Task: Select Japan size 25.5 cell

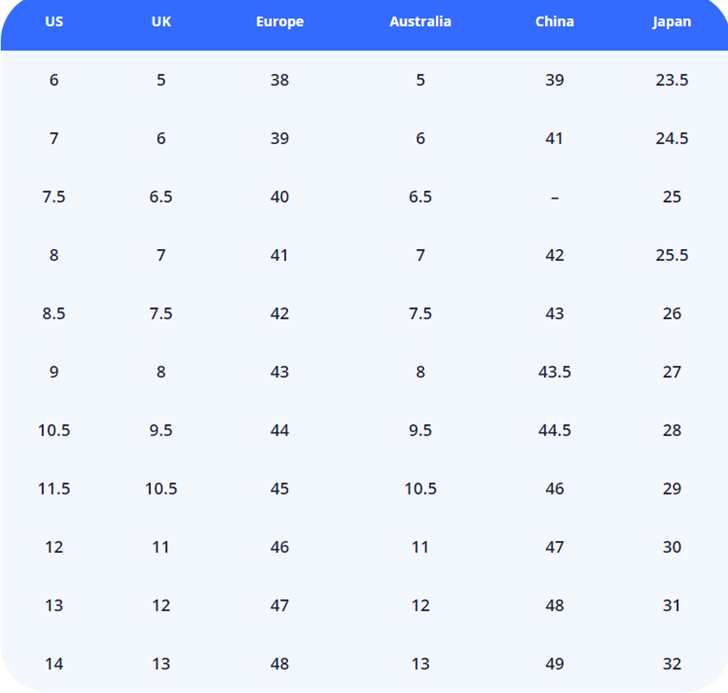Action: click(x=671, y=255)
